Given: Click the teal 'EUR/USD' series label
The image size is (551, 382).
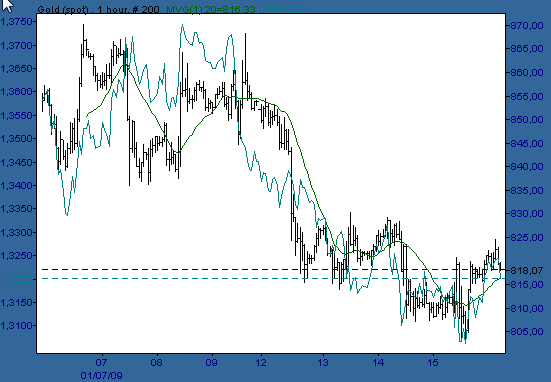Looking at the screenshot, I should (284, 9).
